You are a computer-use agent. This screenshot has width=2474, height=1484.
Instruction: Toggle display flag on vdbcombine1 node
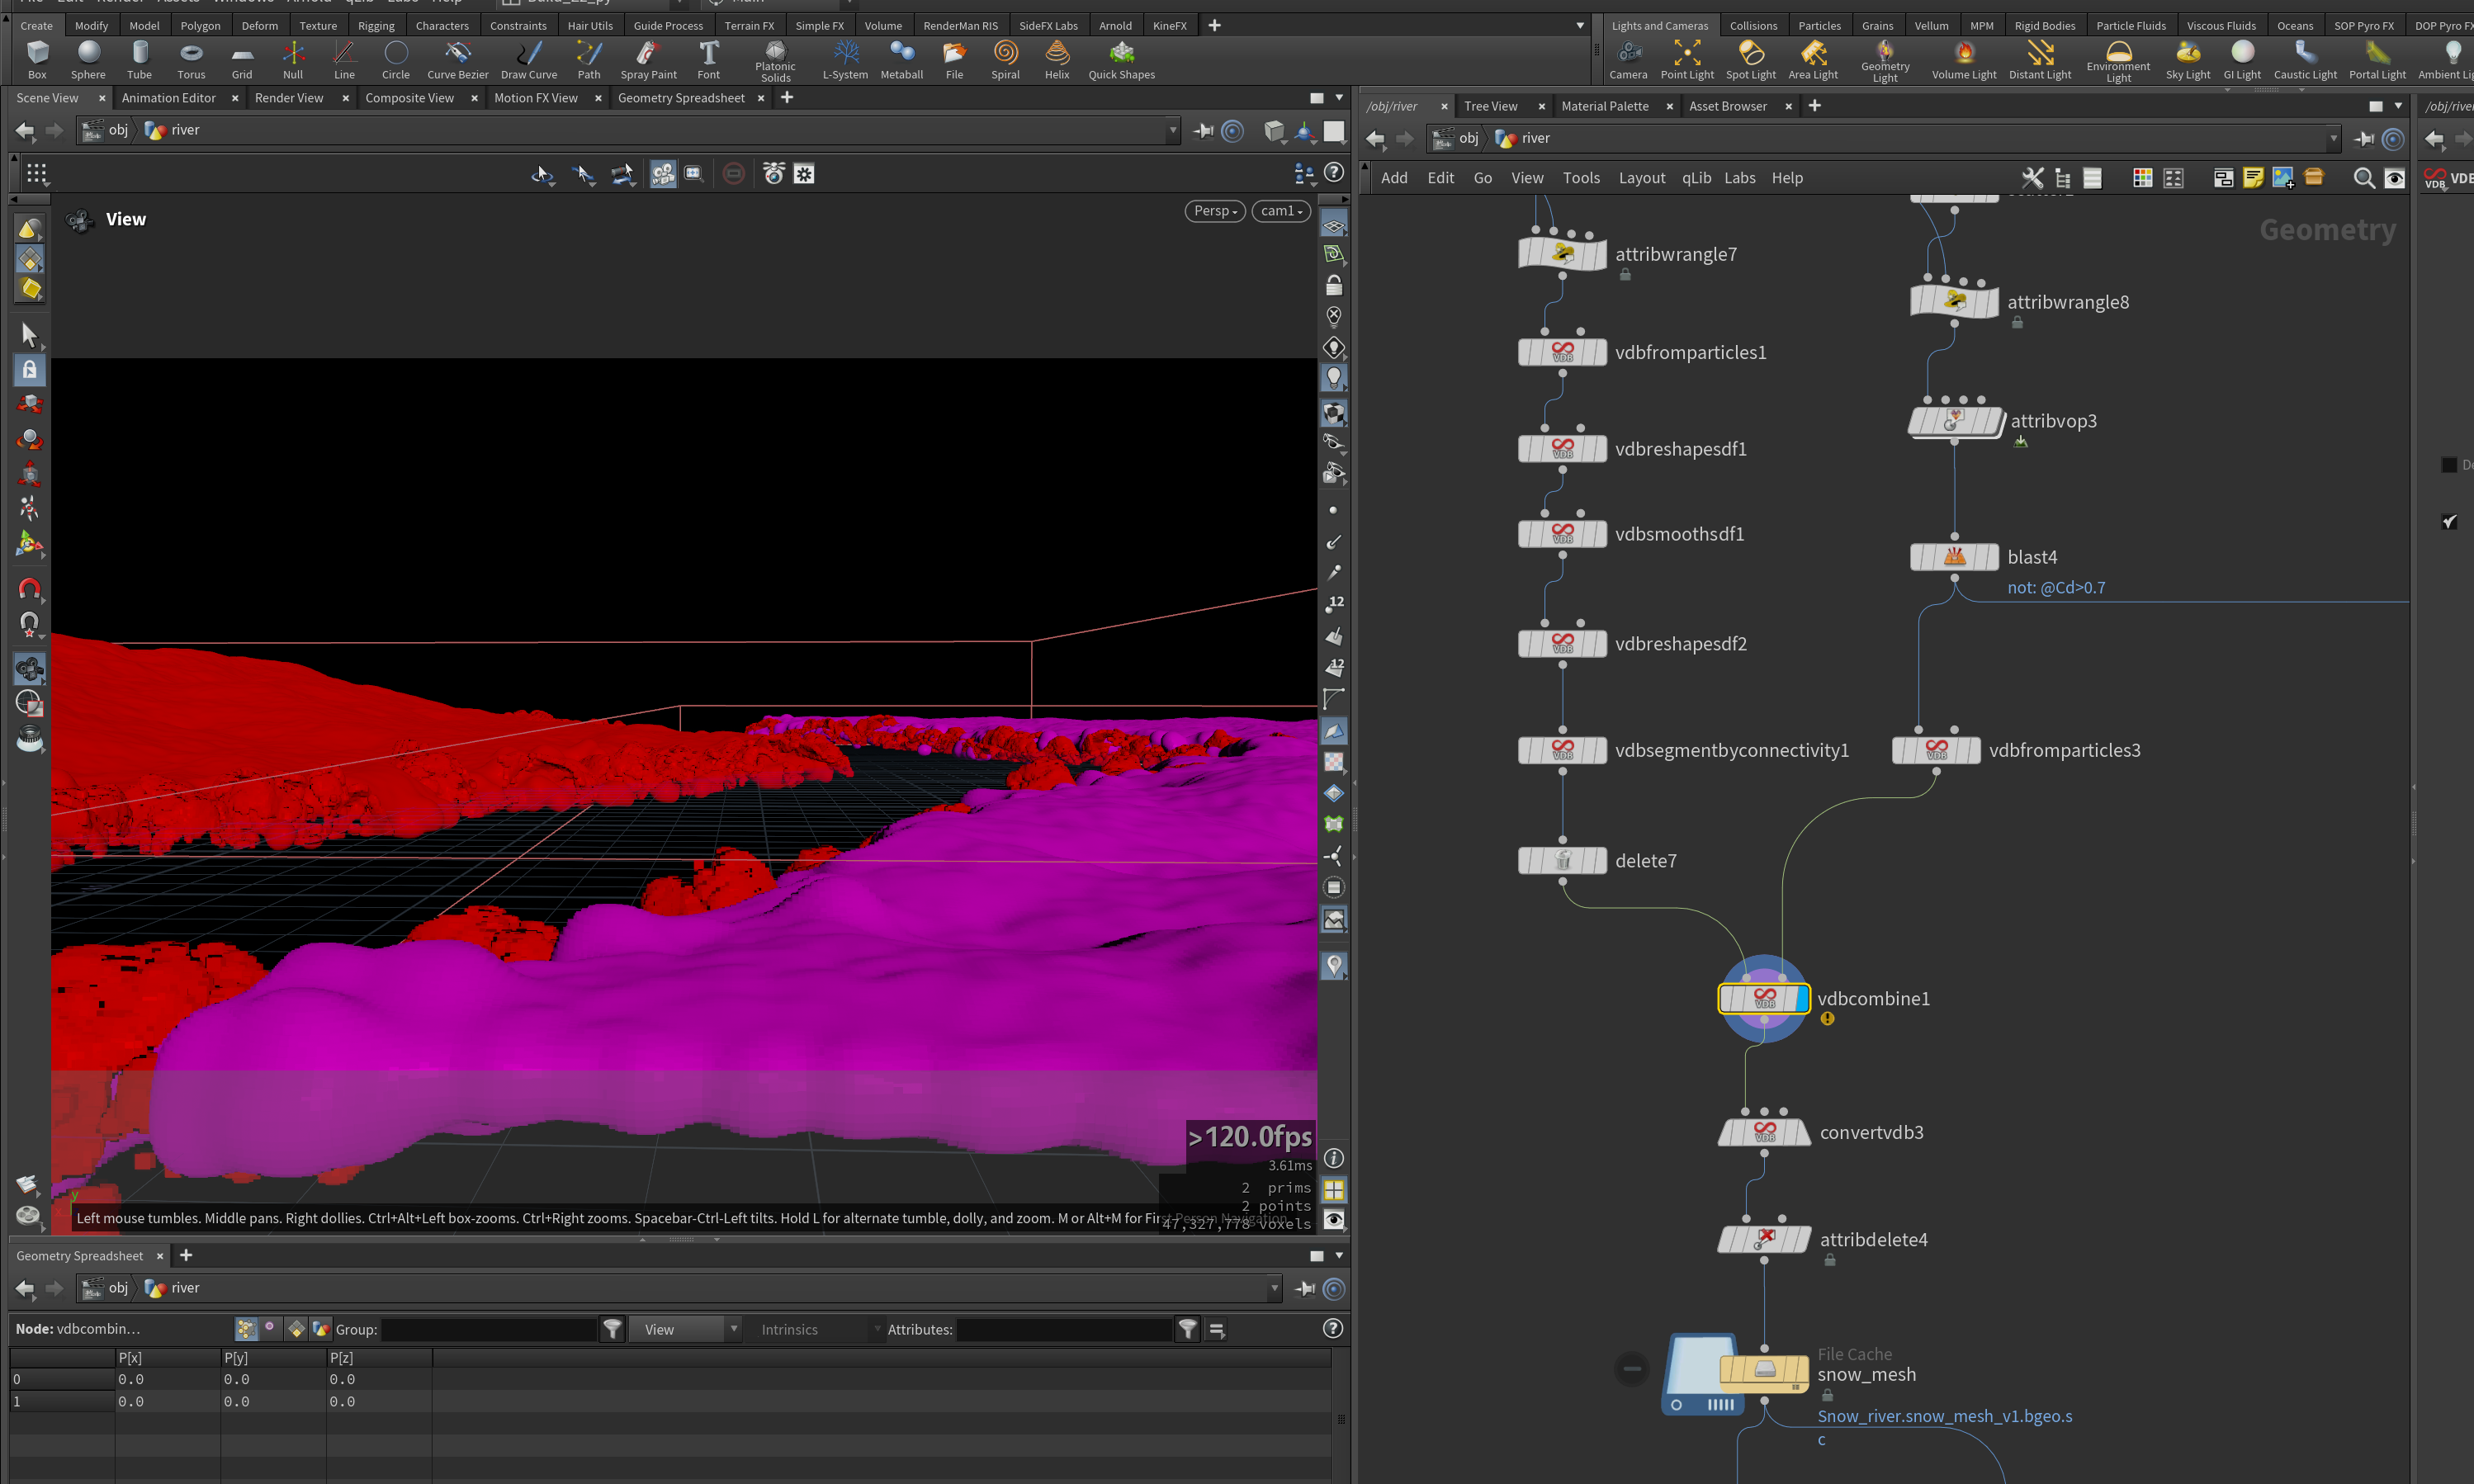1803,998
